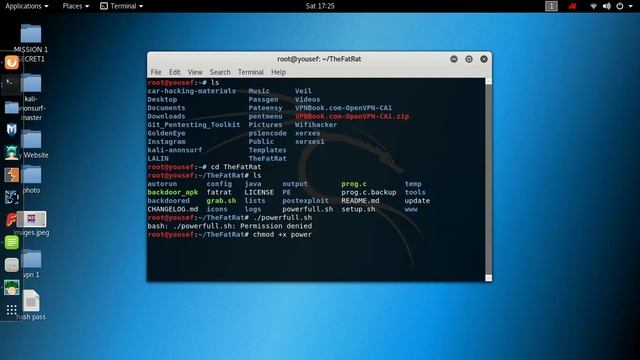Select the Website desktop folder
The height and width of the screenshot is (360, 640).
click(x=33, y=144)
